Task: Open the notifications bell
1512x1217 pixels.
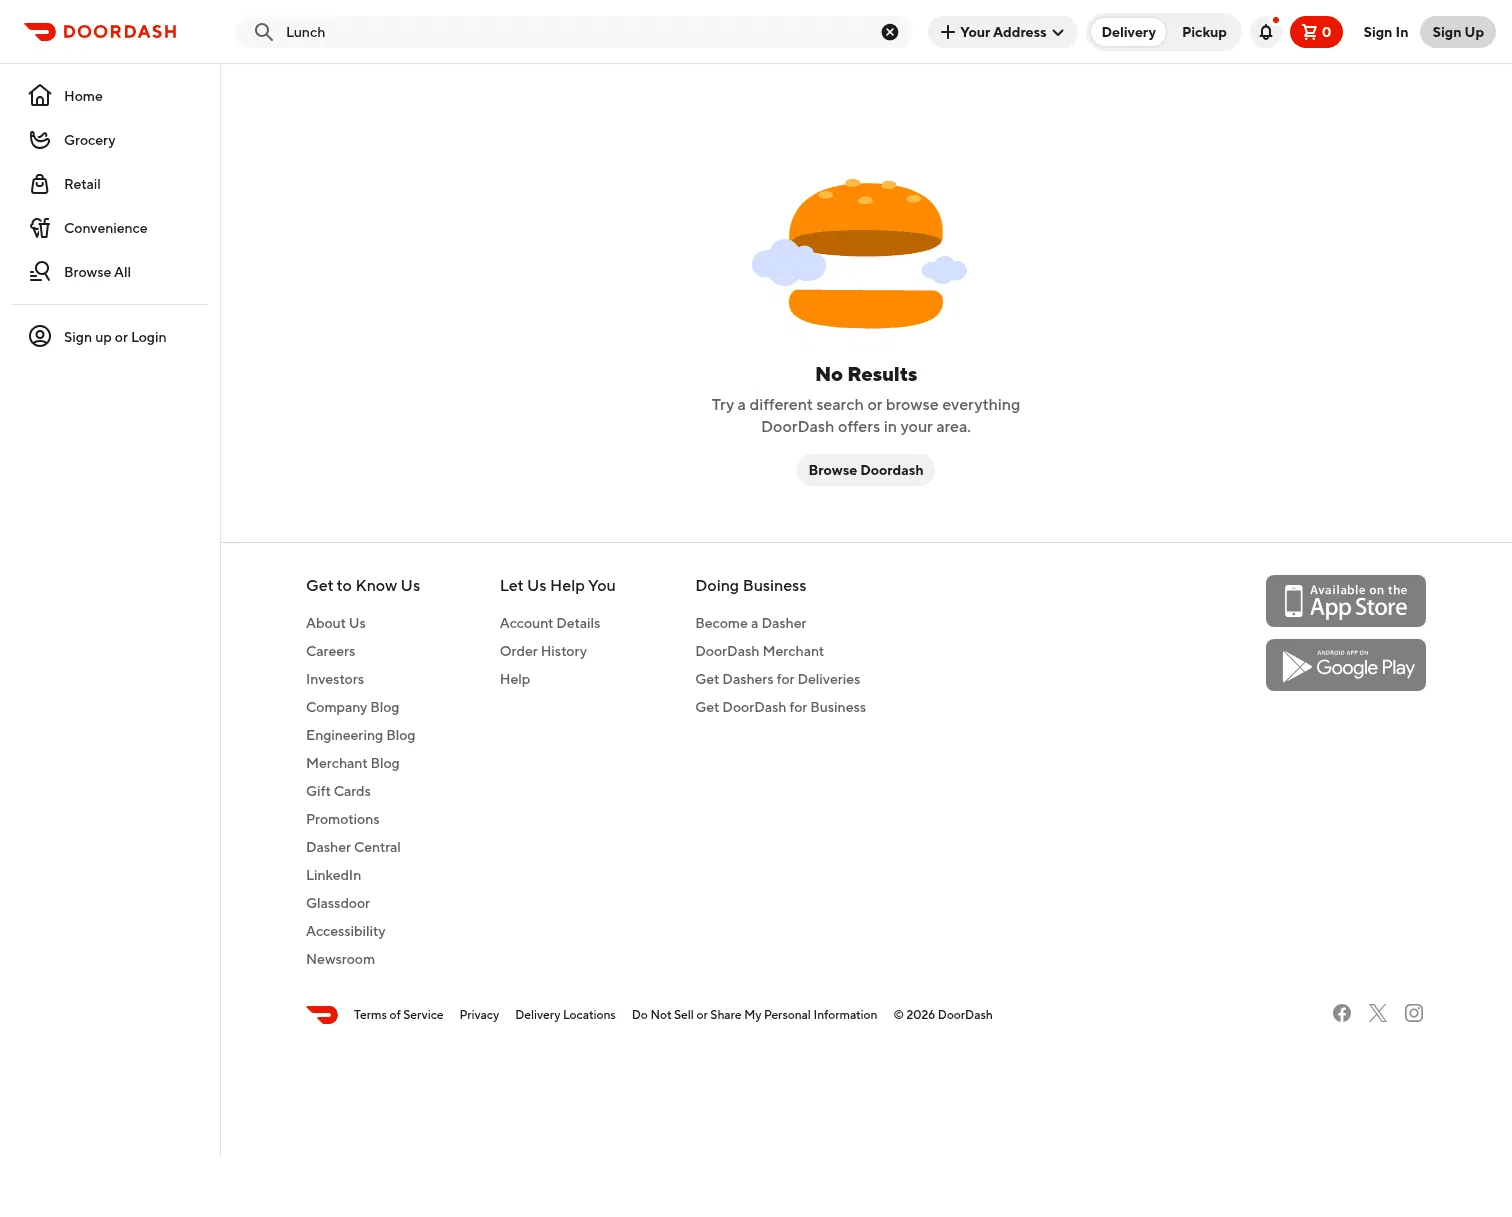Action: tap(1266, 32)
